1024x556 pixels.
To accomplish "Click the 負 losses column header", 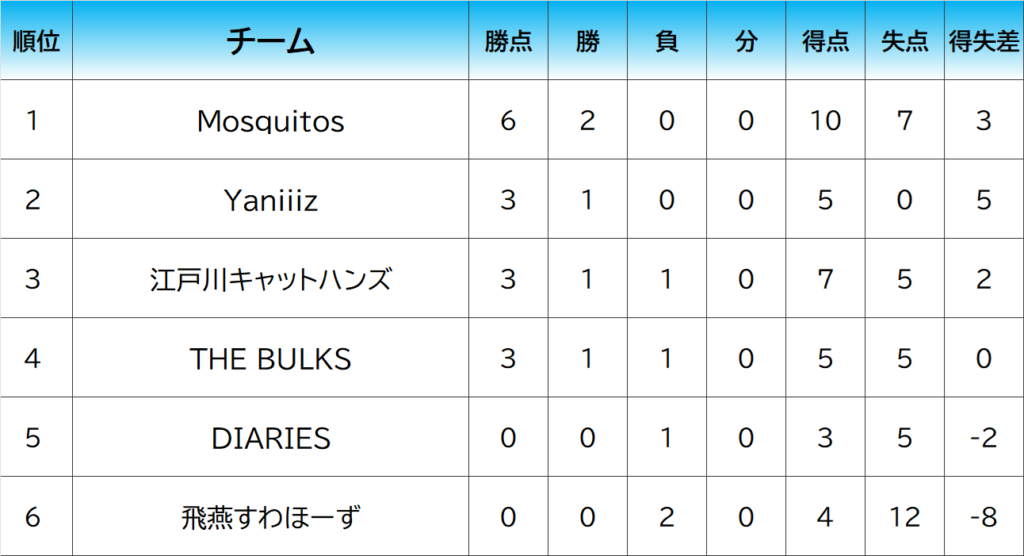I will point(666,42).
